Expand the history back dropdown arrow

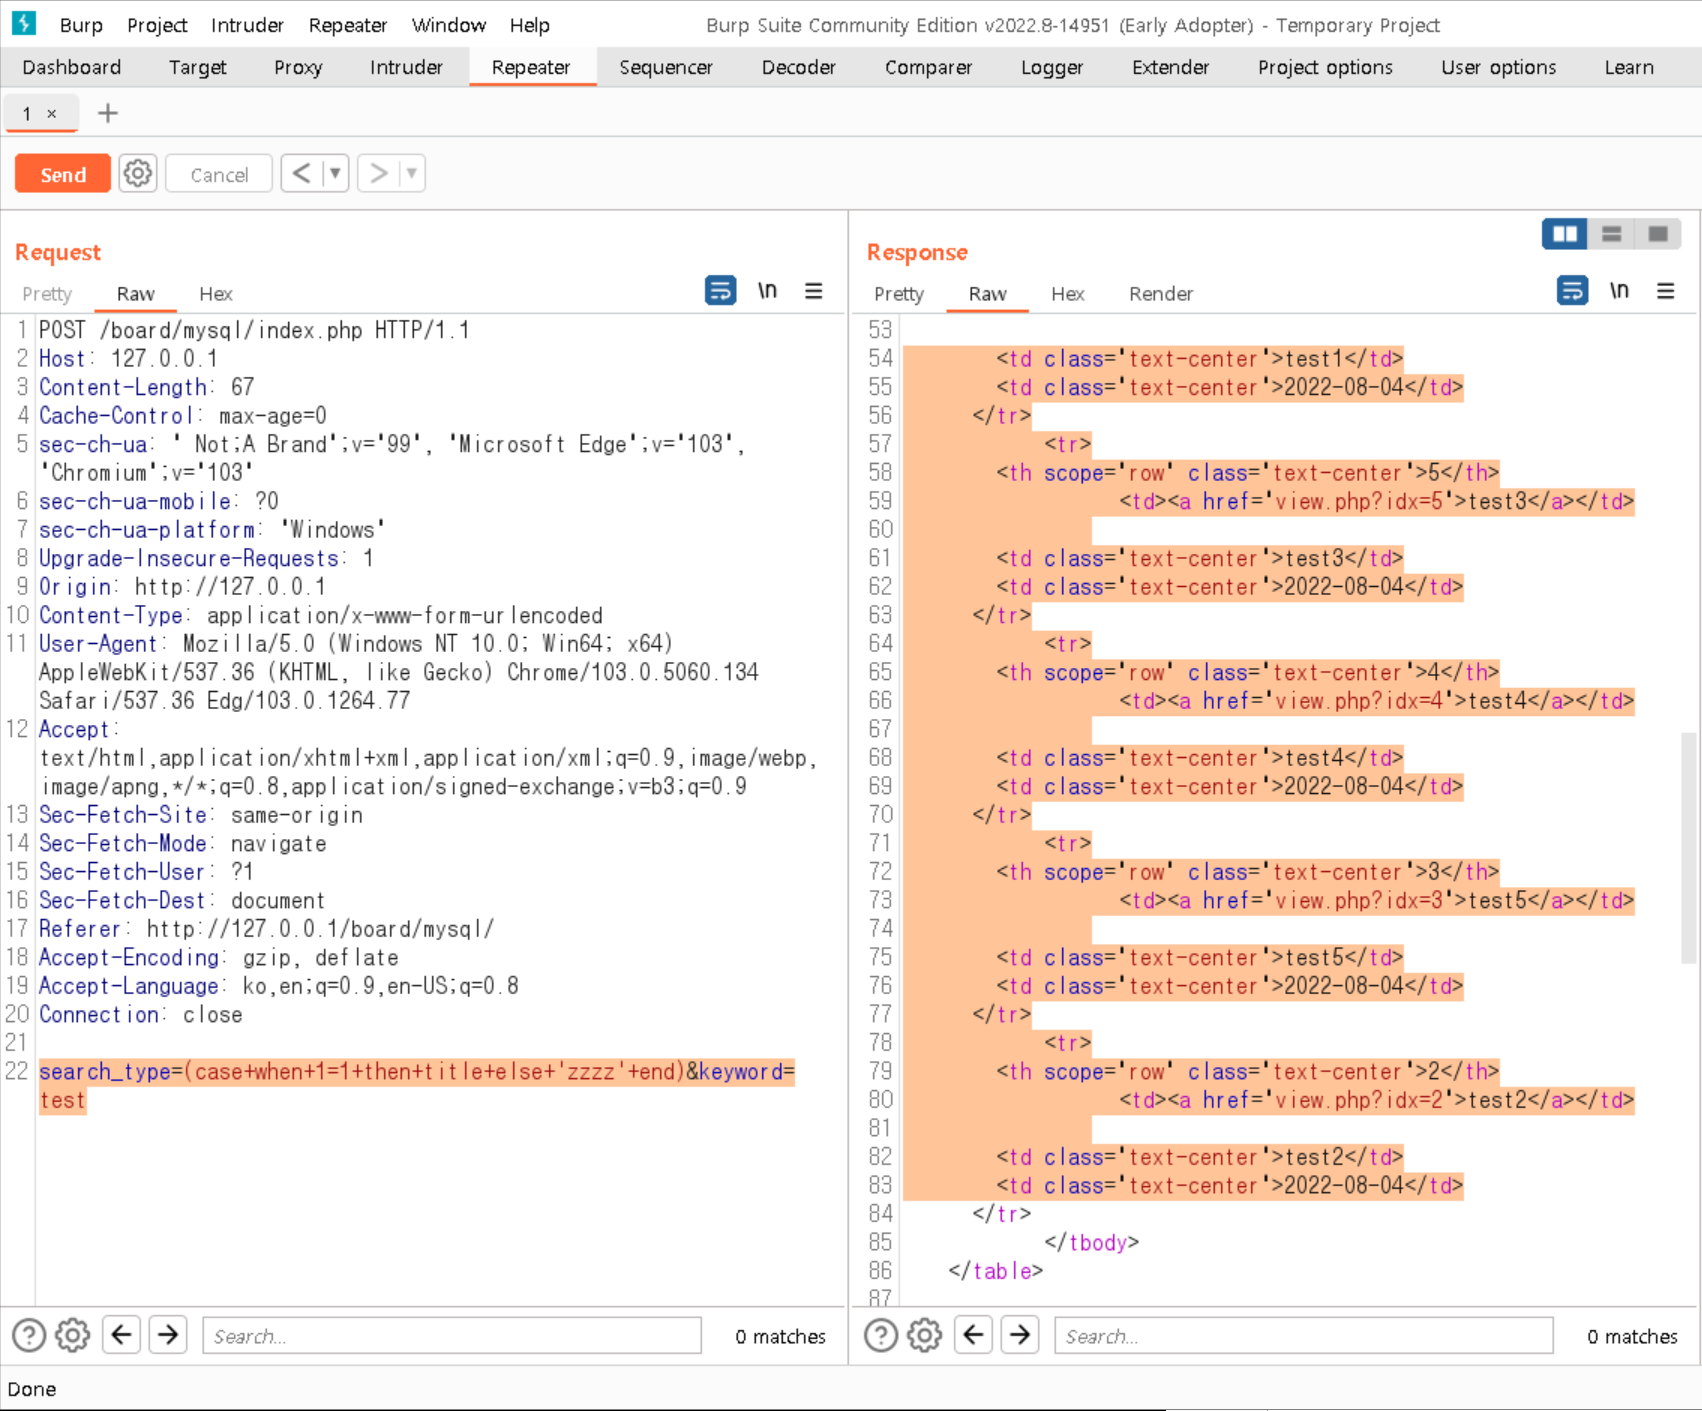coord(335,173)
